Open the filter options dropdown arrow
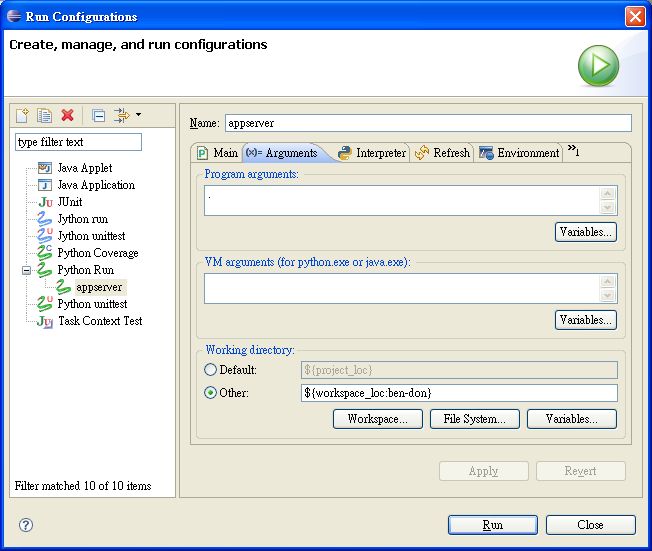This screenshot has height=551, width=652. click(x=138, y=114)
